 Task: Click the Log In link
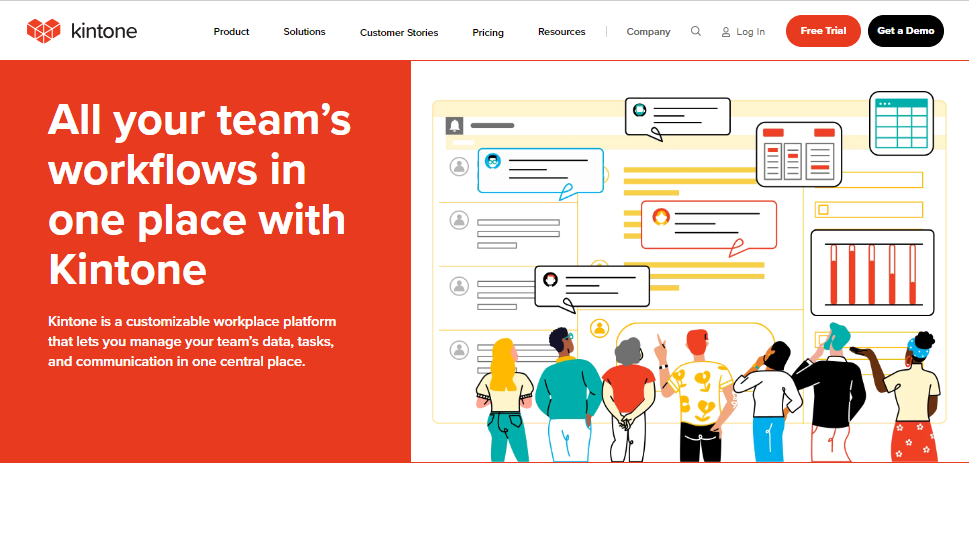tap(743, 32)
